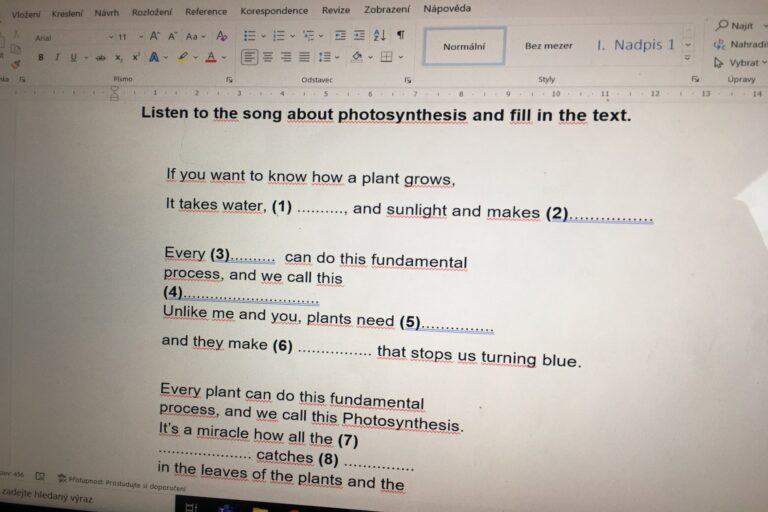768x512 pixels.
Task: Click the bullet list icon
Action: pyautogui.click(x=249, y=35)
